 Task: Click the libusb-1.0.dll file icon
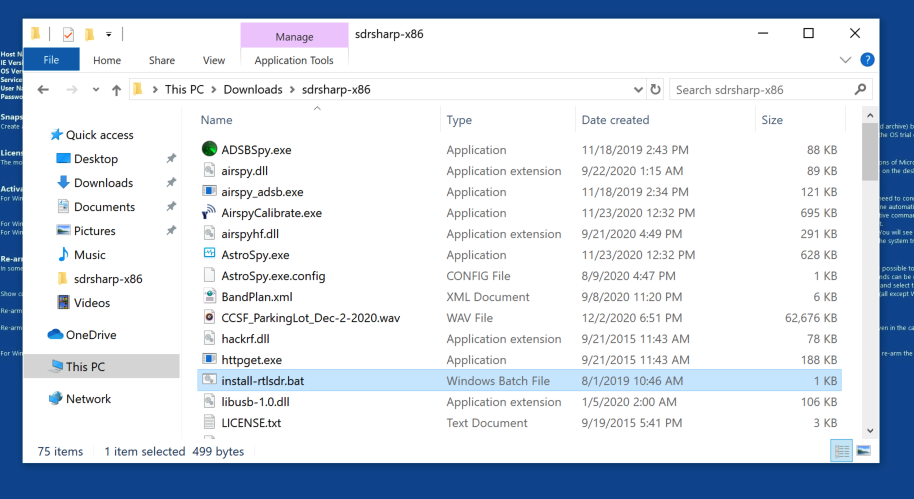click(x=209, y=401)
